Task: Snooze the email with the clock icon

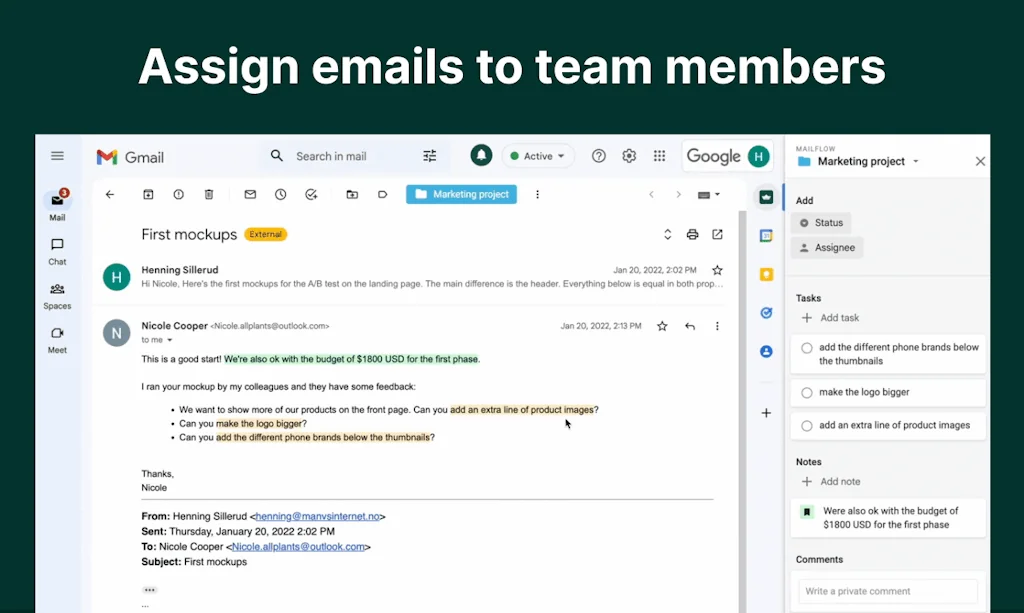Action: tap(280, 194)
